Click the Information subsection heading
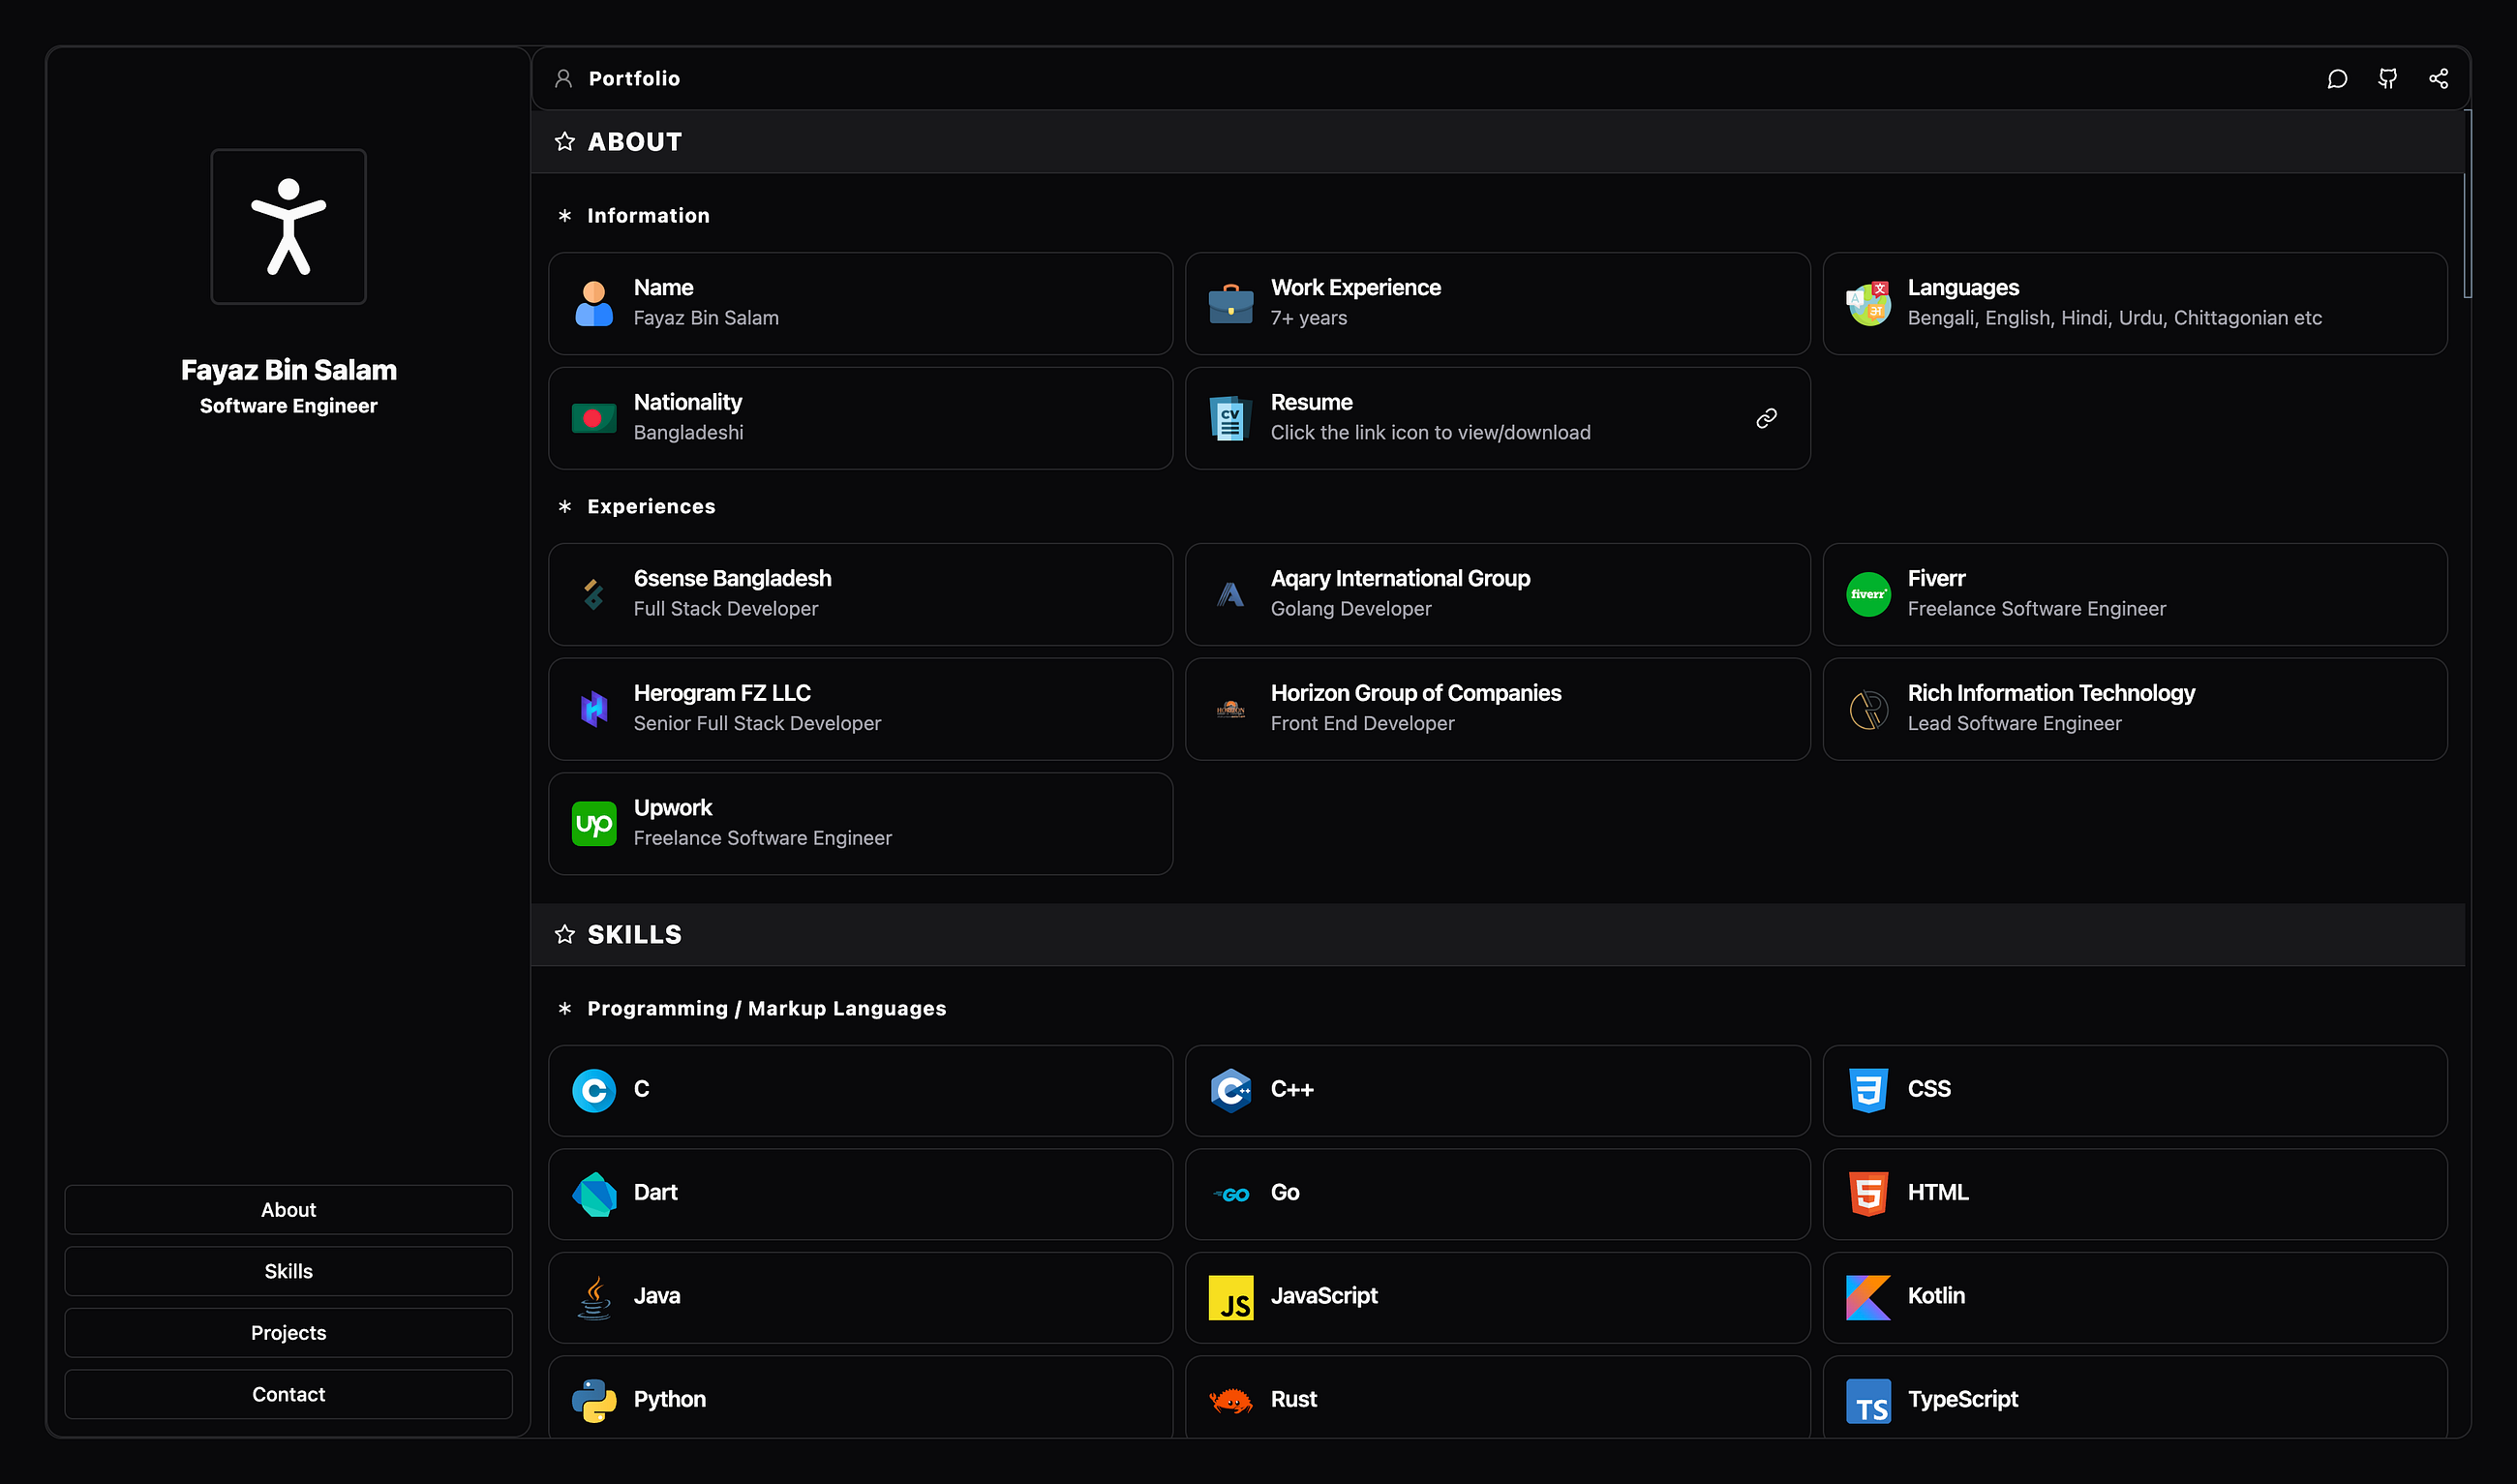 648,215
